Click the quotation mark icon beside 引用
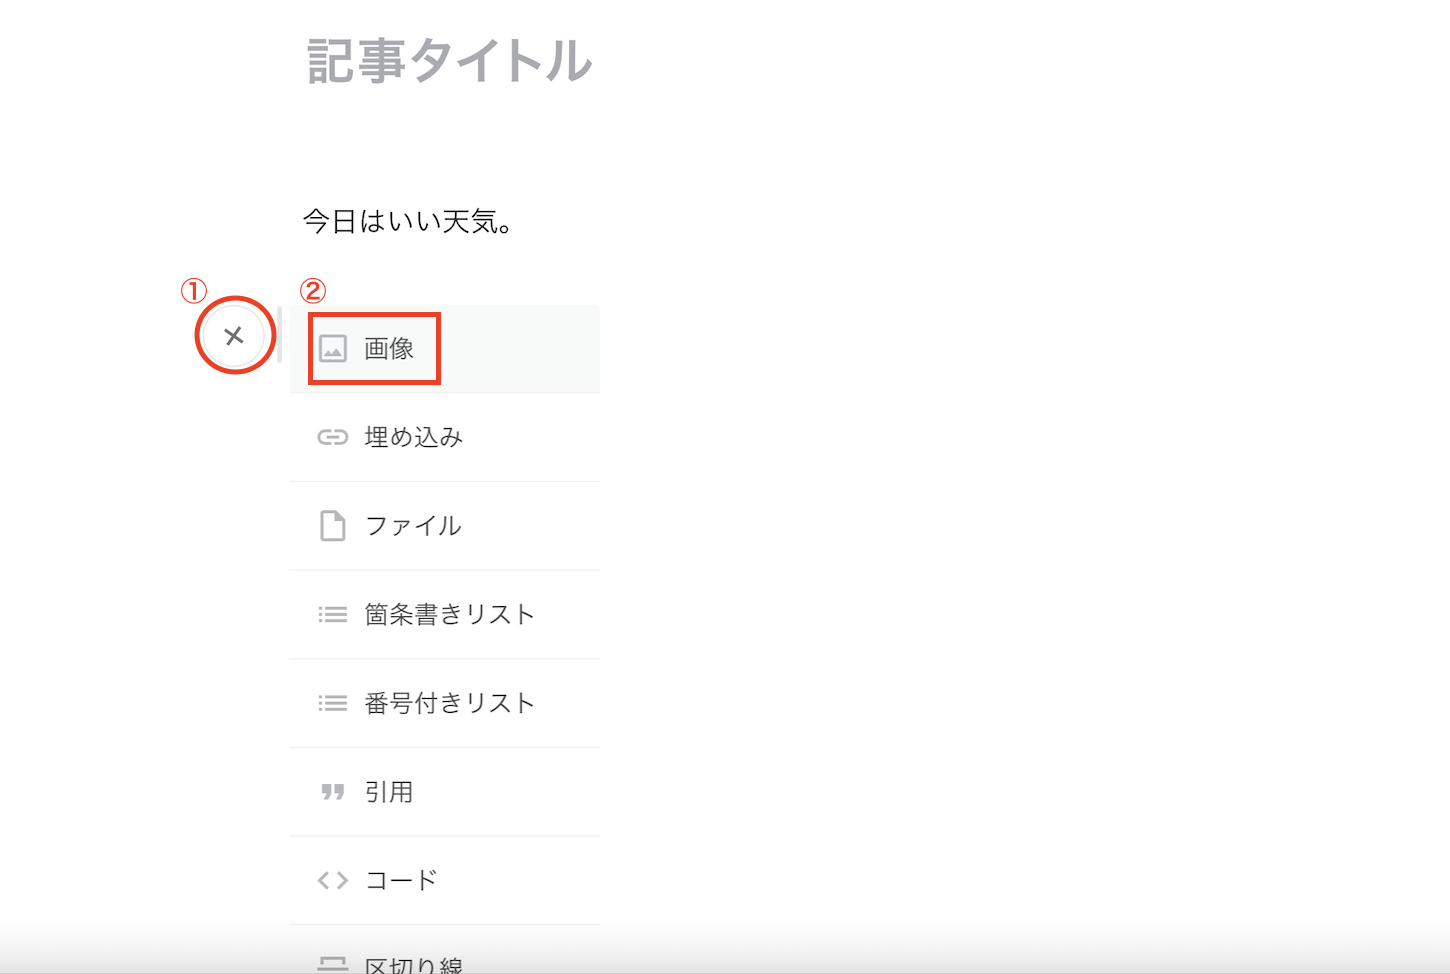Screen dimensions: 1450x974 point(333,792)
